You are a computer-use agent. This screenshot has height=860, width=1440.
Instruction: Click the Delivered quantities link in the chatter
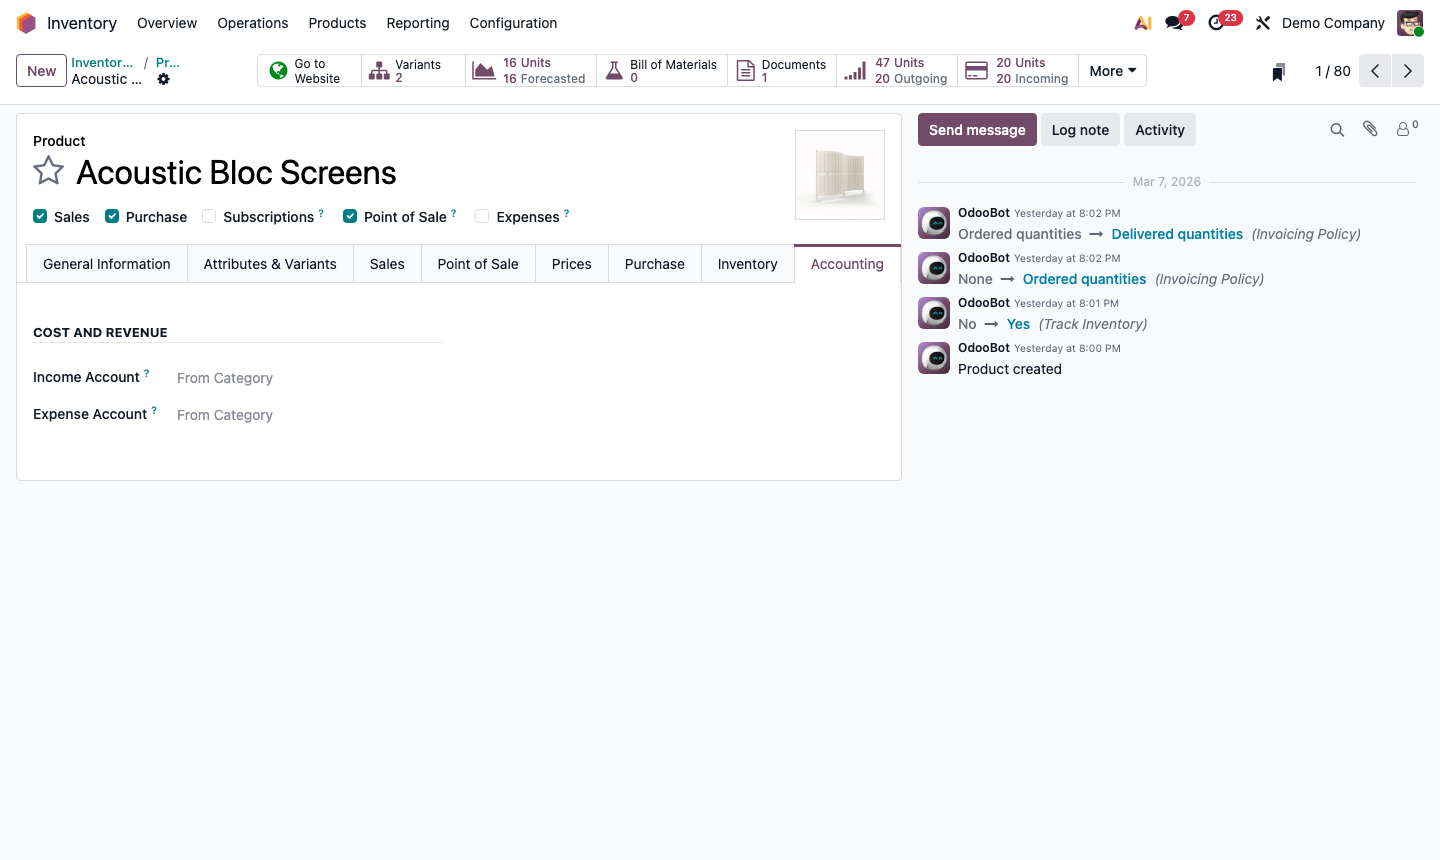1177,233
